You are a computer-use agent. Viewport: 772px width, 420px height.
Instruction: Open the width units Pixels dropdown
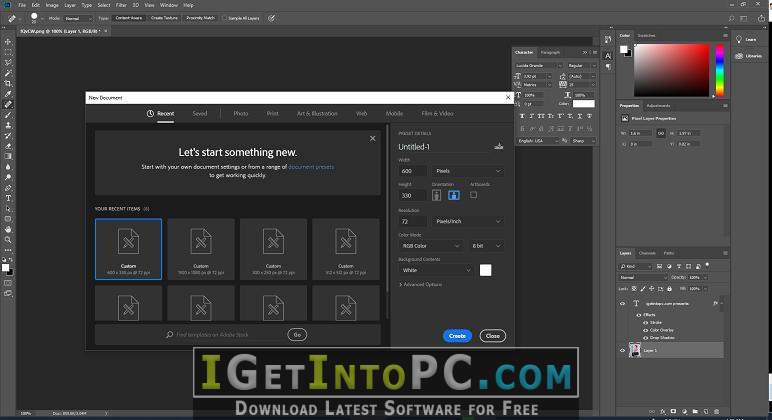[x=468, y=171]
